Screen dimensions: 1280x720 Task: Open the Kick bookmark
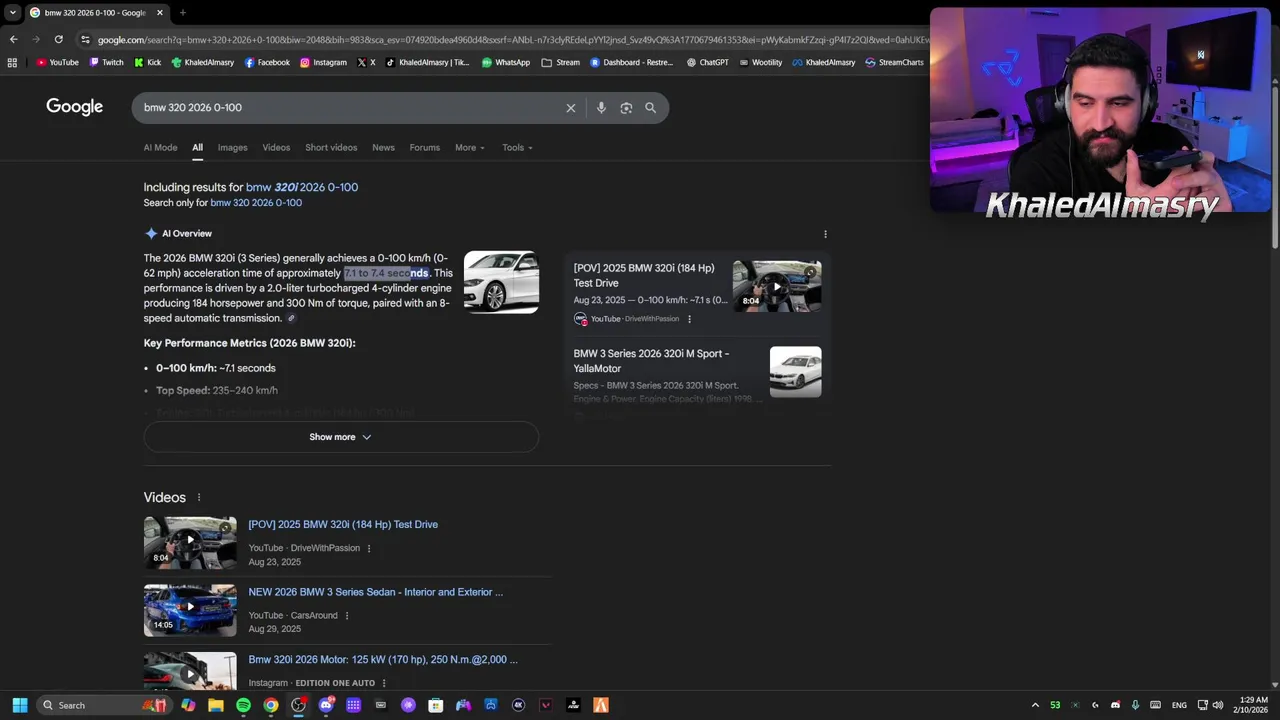(x=147, y=62)
